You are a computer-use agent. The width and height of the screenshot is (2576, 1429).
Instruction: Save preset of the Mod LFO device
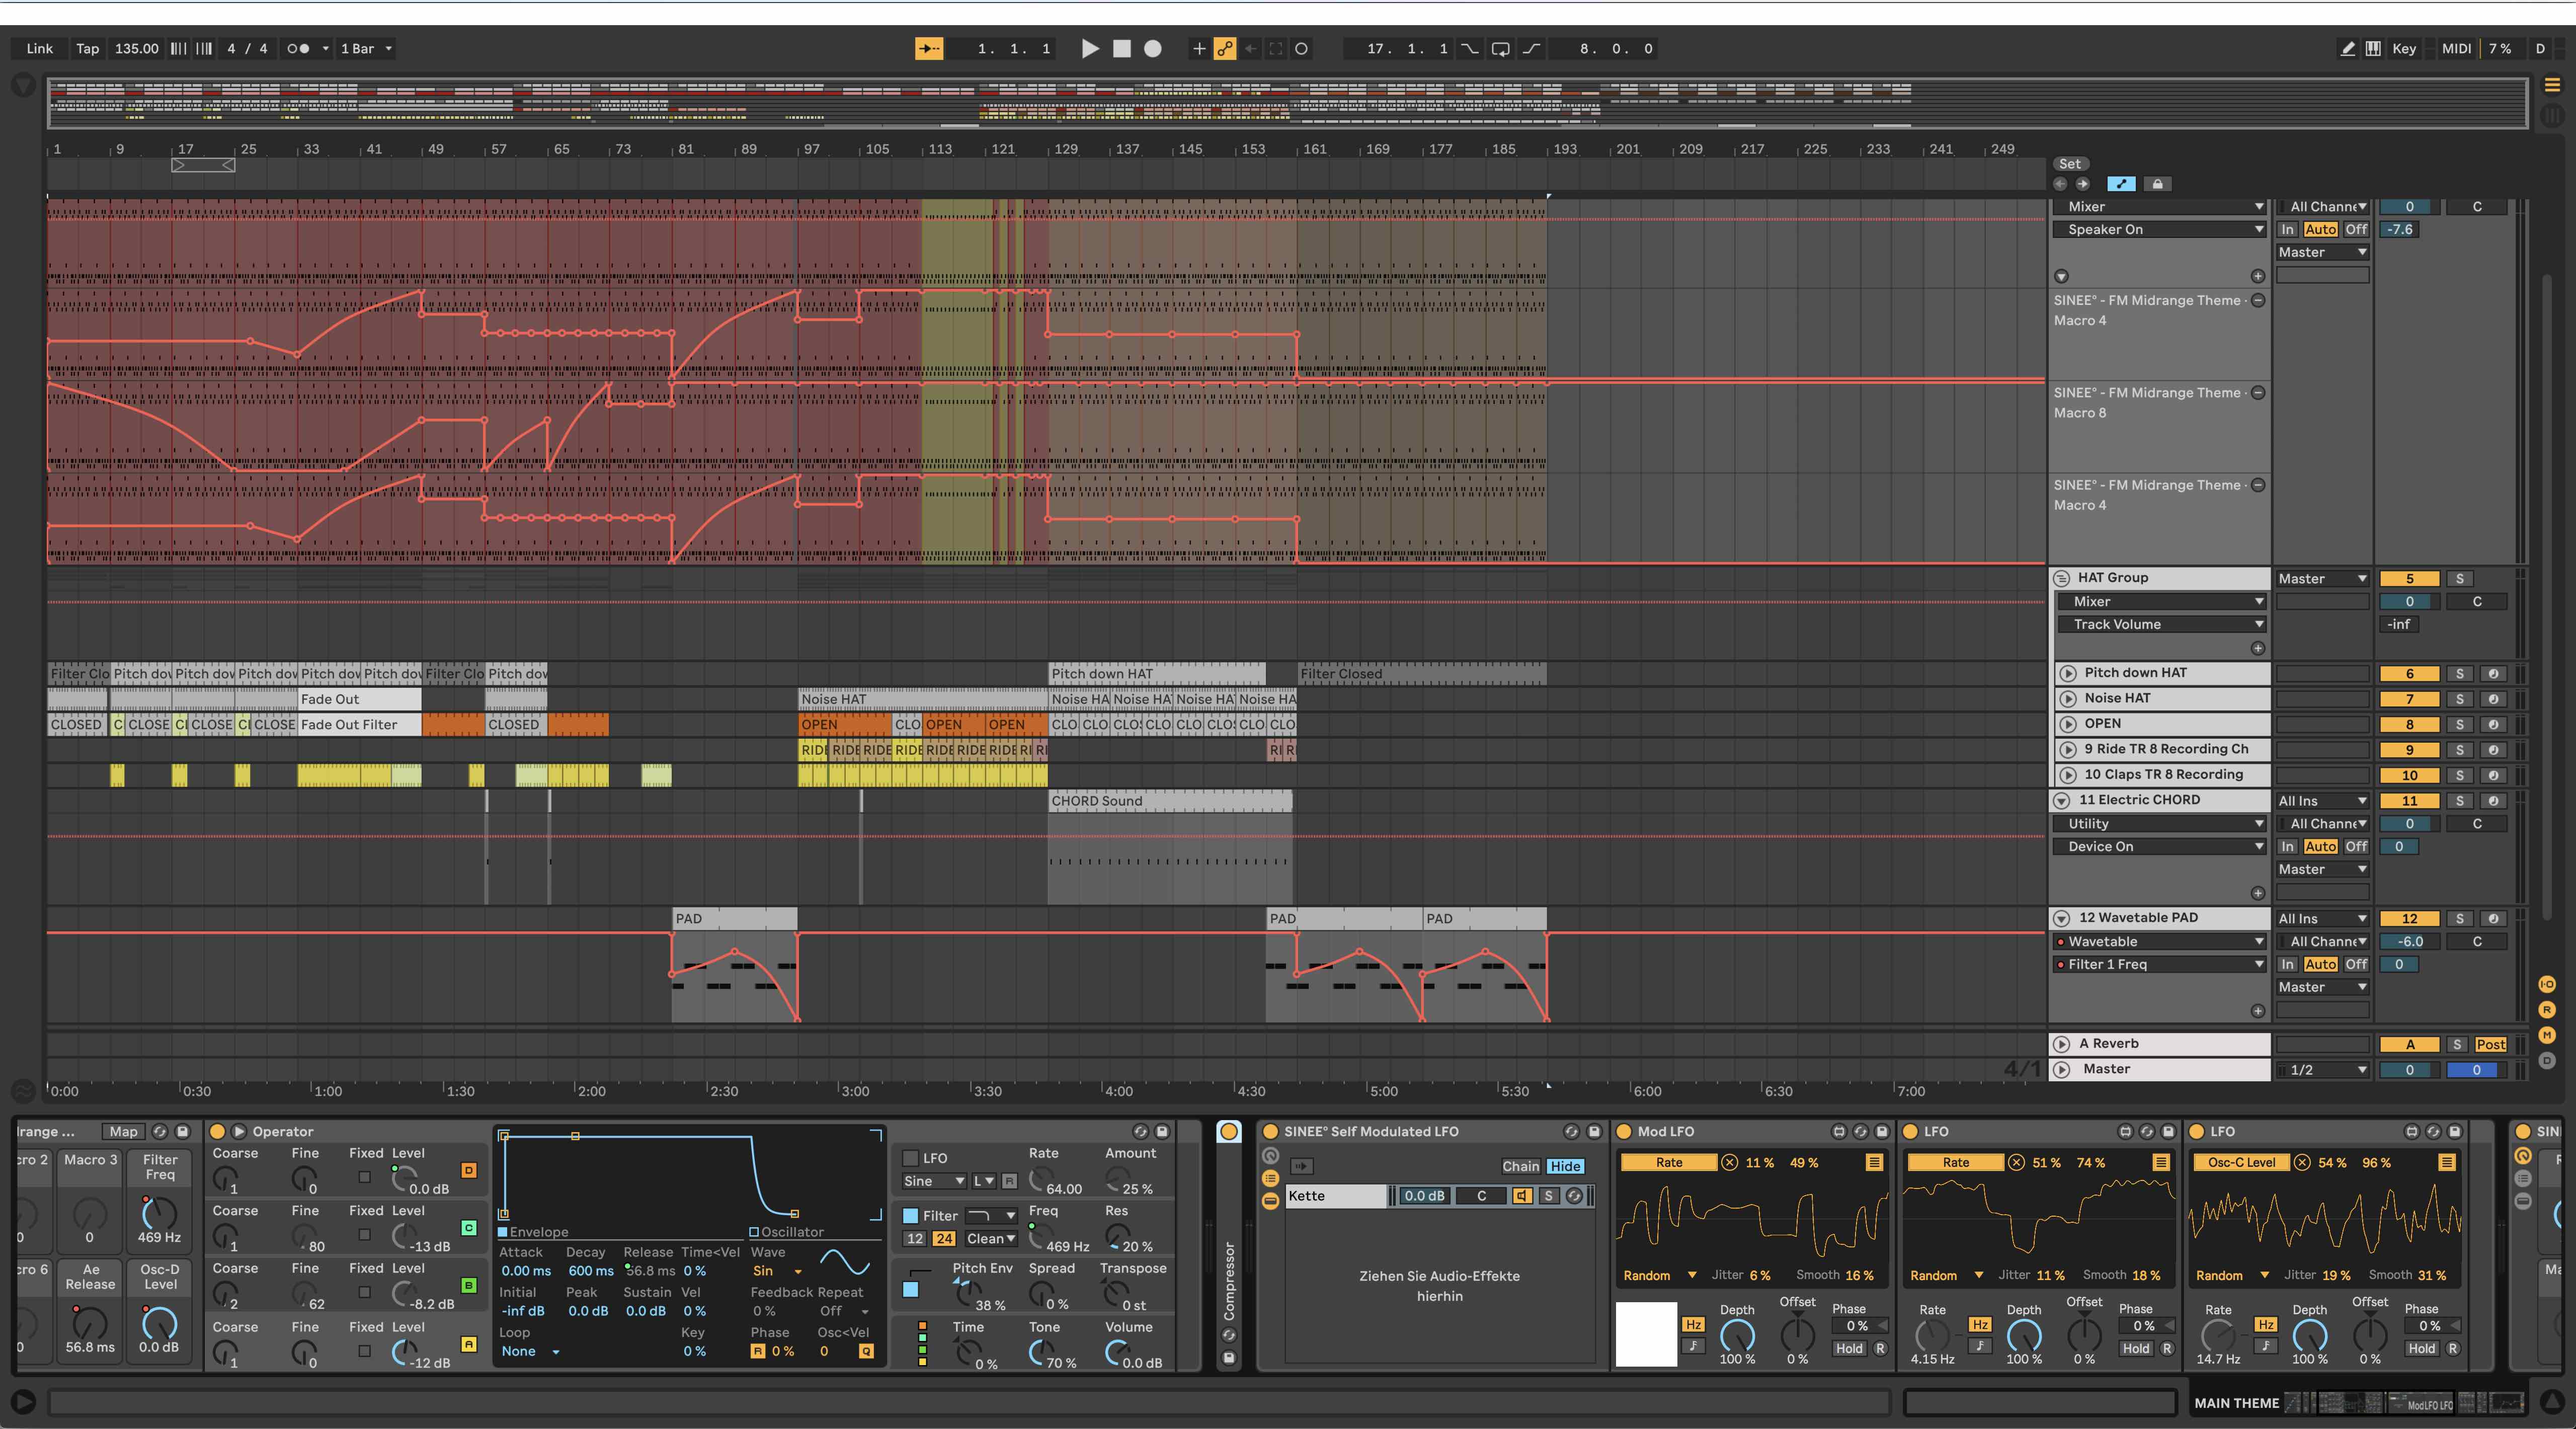click(x=1882, y=1131)
